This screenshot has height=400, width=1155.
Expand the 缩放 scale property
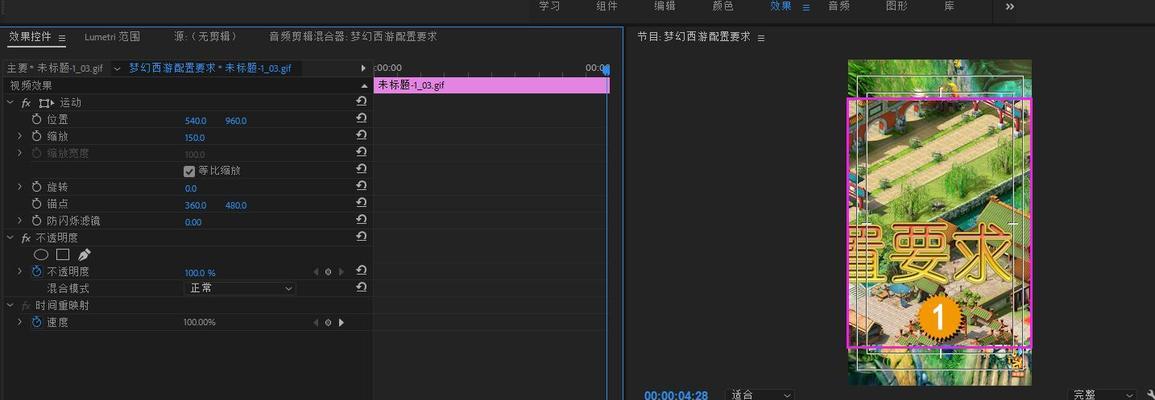(20, 136)
